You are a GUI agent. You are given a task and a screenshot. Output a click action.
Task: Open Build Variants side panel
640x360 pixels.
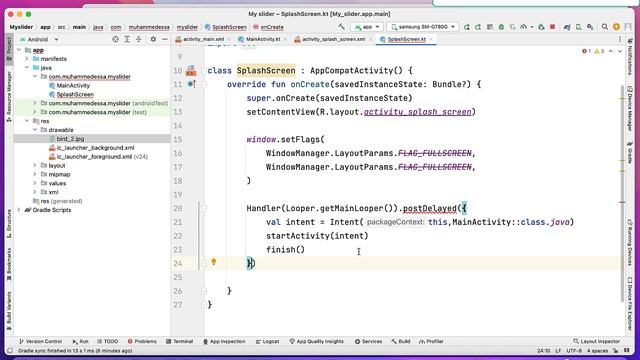9,311
